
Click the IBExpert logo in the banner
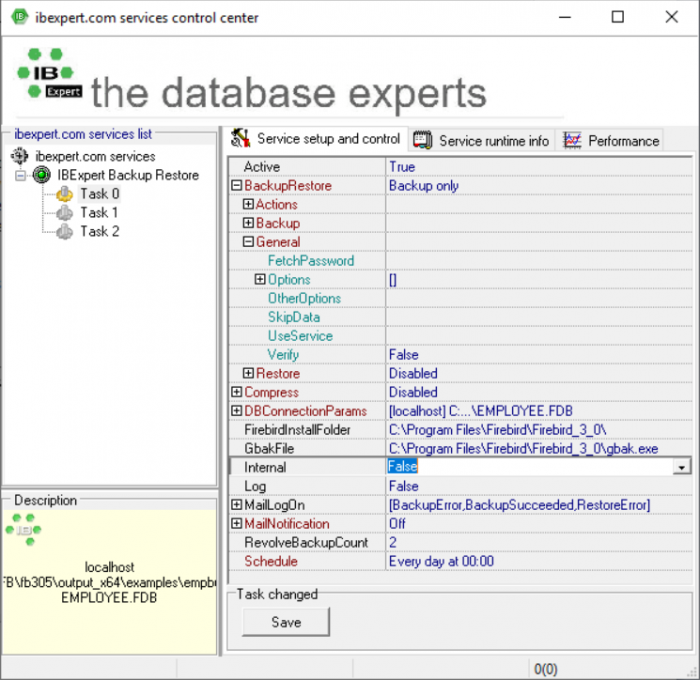click(49, 73)
